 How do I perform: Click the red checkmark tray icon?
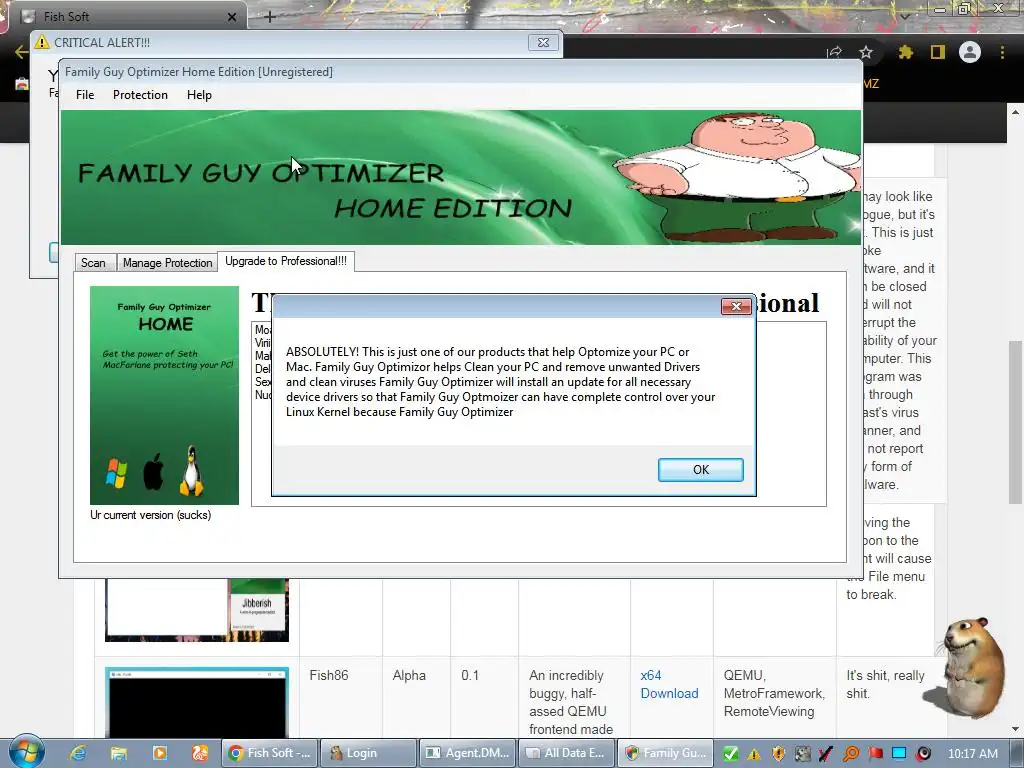coord(825,754)
